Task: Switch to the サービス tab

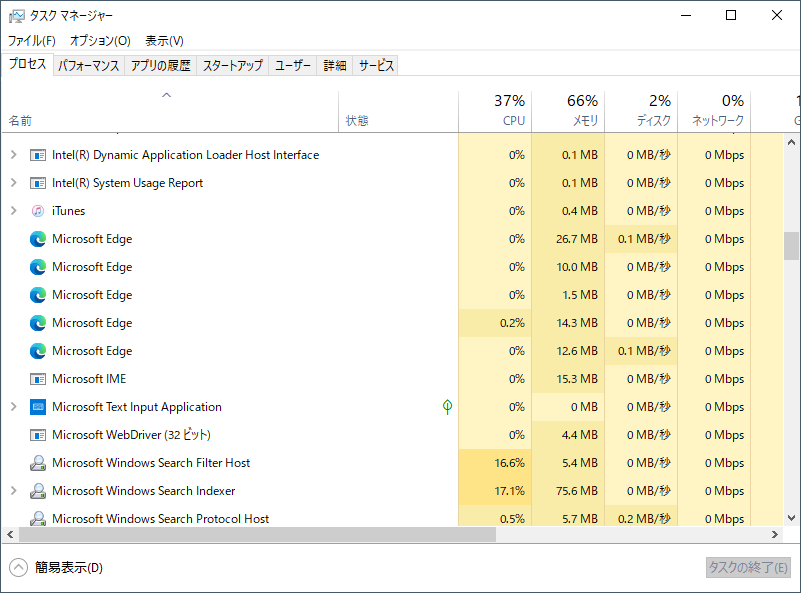Action: point(376,65)
